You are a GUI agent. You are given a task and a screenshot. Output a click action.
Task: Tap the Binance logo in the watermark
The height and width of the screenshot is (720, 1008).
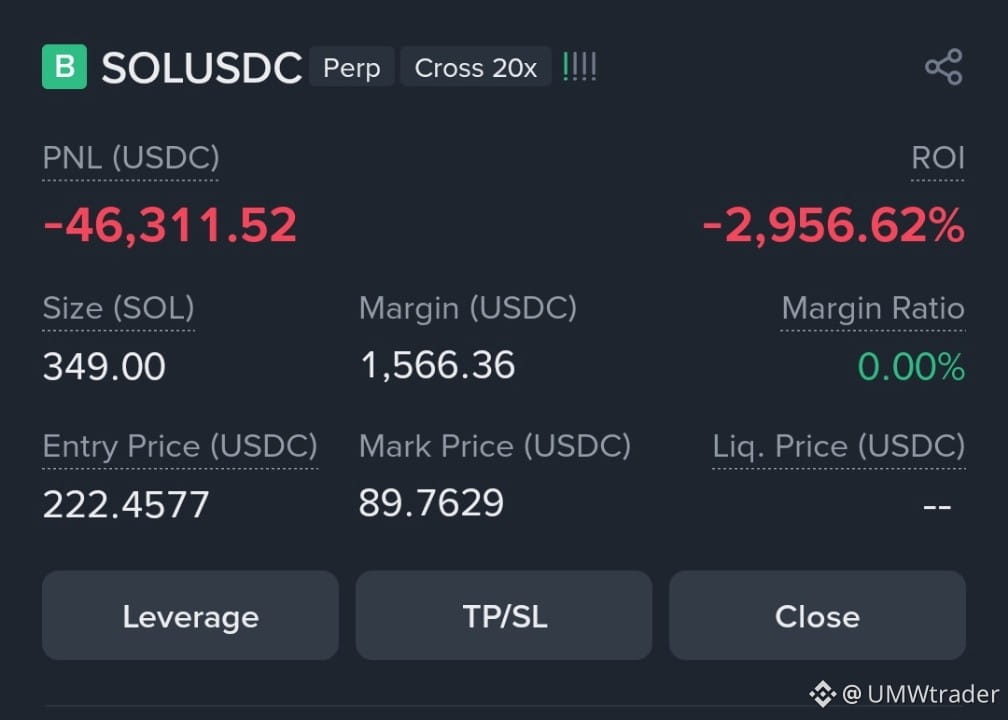click(x=822, y=694)
